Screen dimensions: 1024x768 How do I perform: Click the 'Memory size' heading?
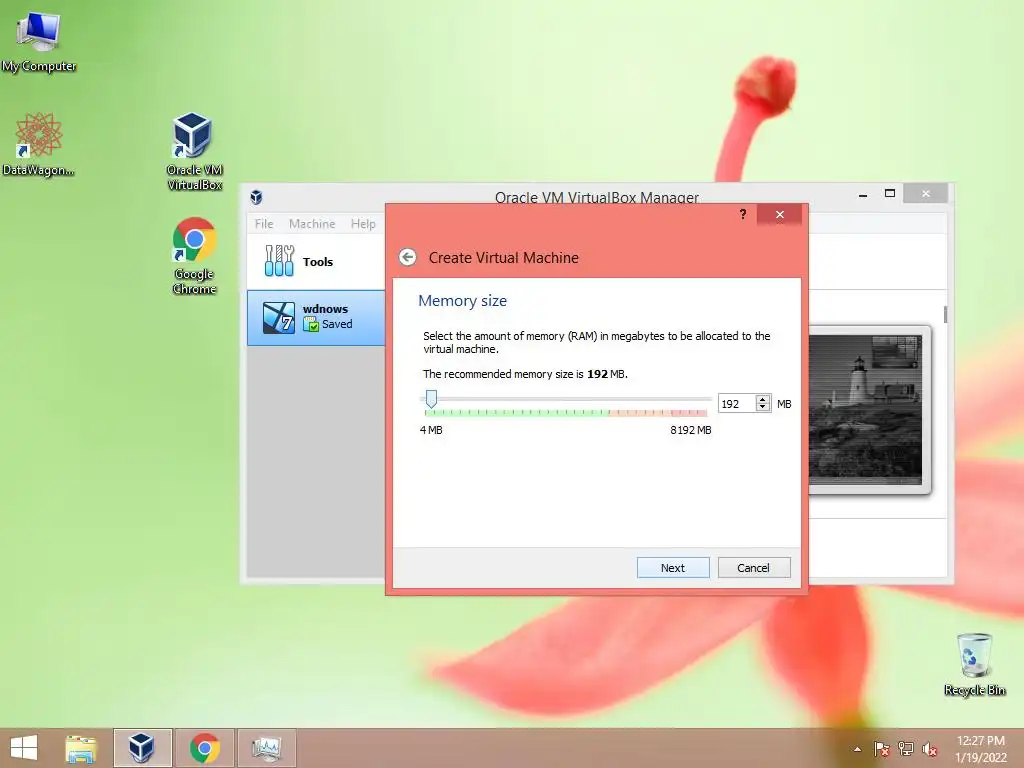[x=462, y=300]
